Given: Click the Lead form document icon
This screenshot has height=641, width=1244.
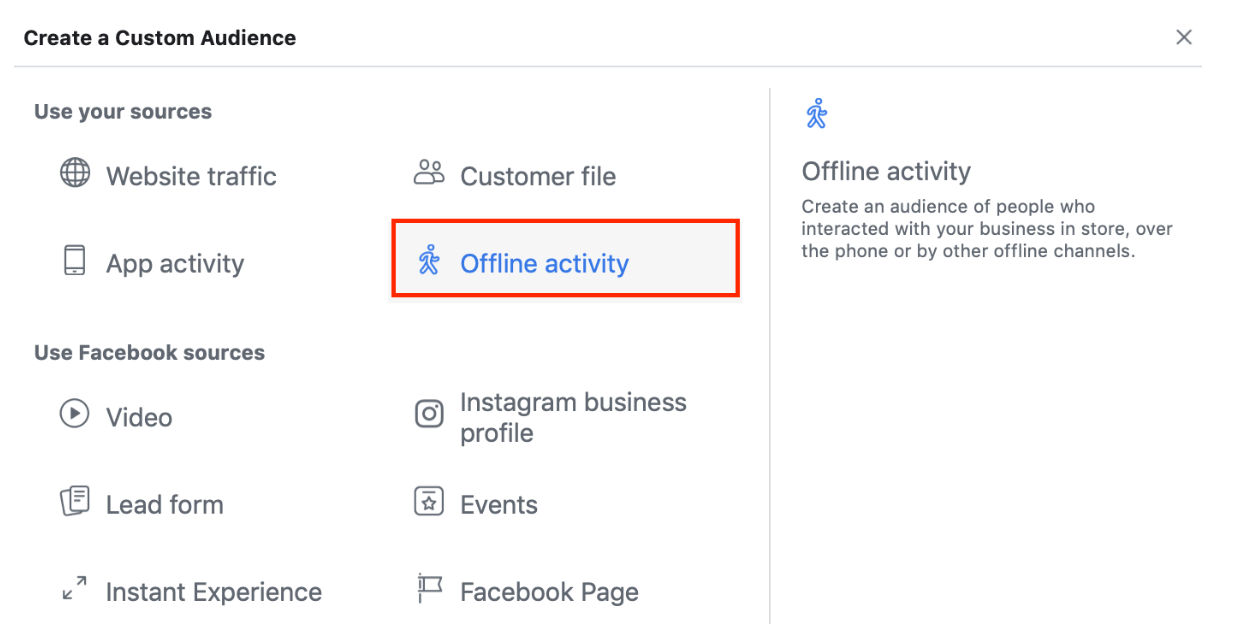Looking at the screenshot, I should [x=75, y=502].
